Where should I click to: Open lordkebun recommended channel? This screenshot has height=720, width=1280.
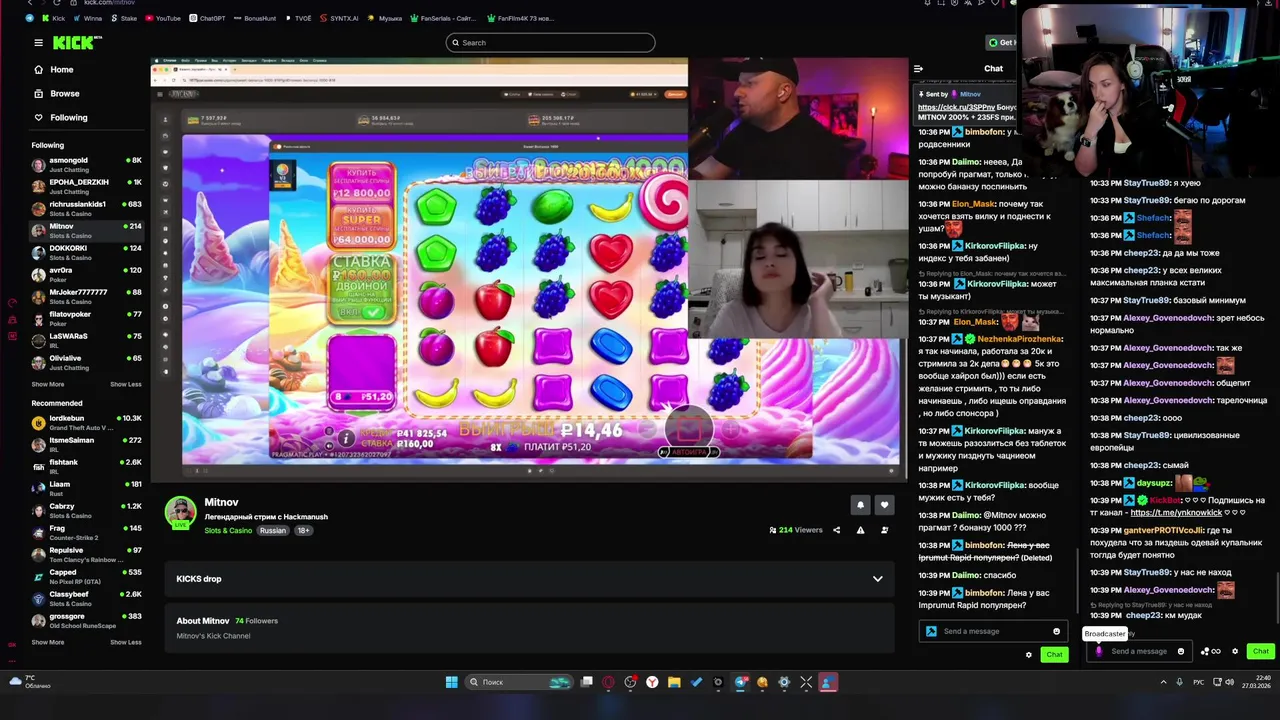tap(85, 422)
